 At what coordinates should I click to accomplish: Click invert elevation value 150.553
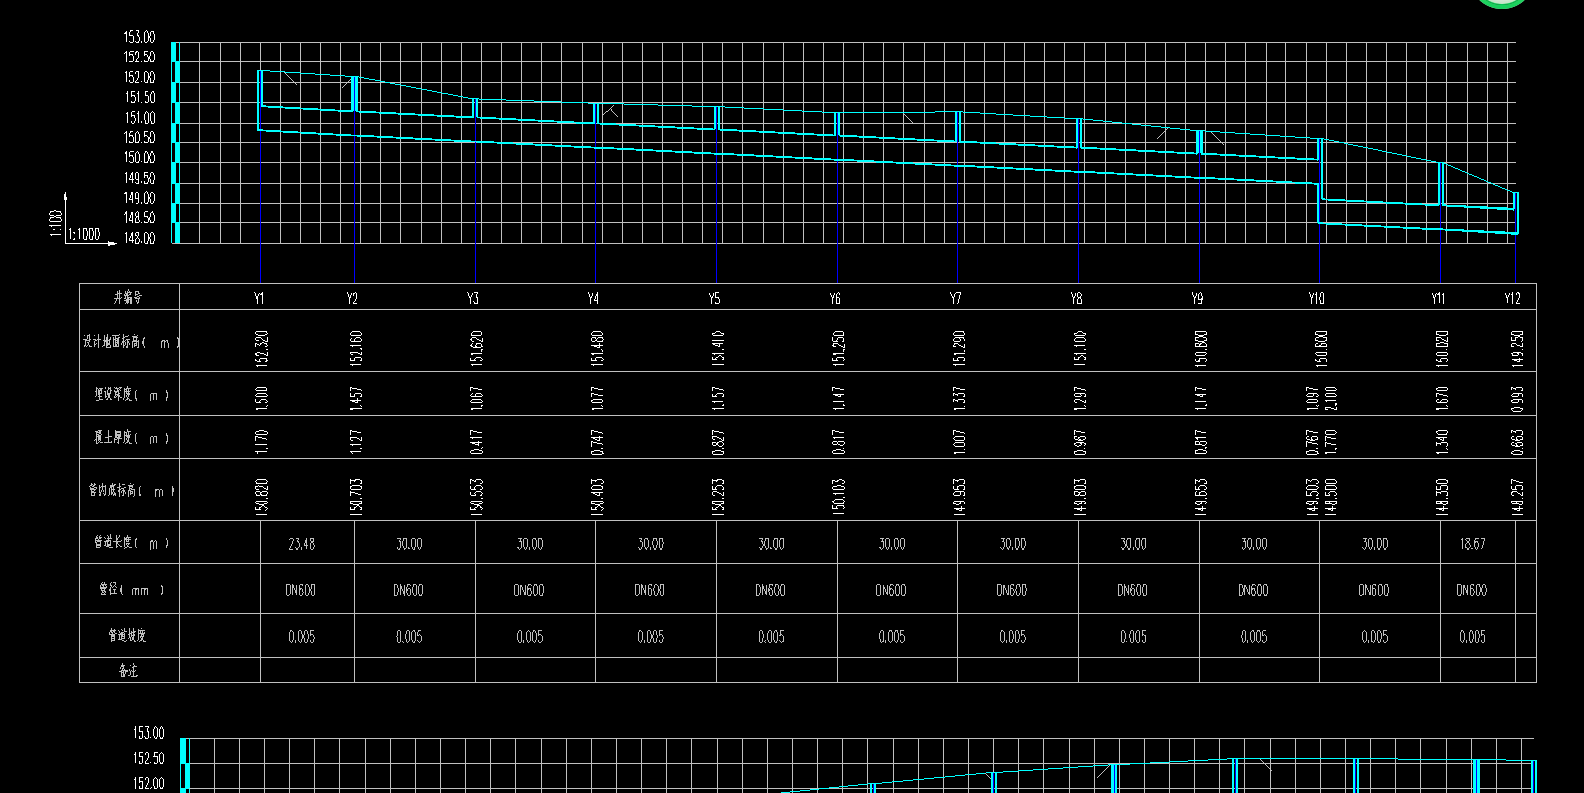[x=477, y=495]
